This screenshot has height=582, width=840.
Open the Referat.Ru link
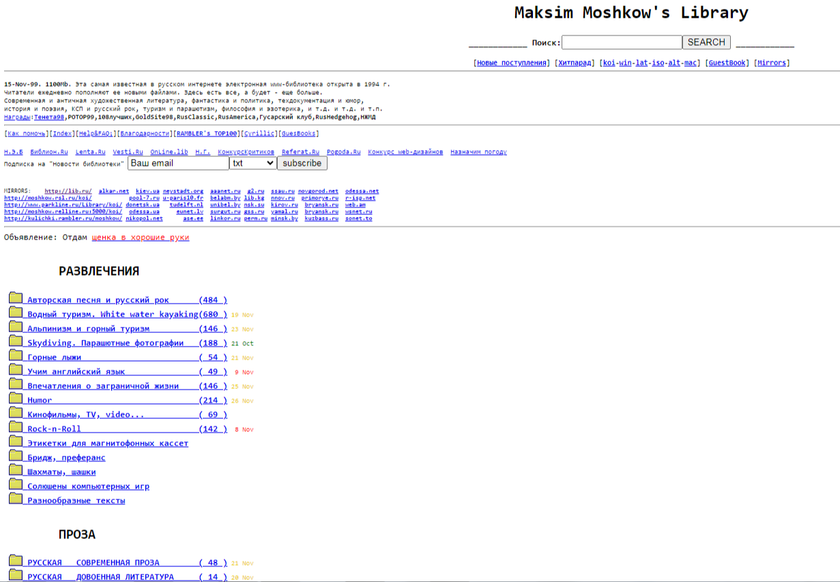pos(301,152)
